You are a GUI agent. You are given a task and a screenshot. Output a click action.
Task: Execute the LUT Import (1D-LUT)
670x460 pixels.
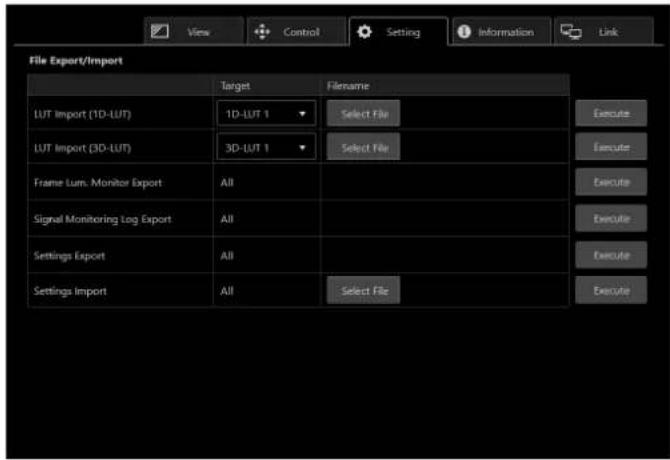(611, 114)
